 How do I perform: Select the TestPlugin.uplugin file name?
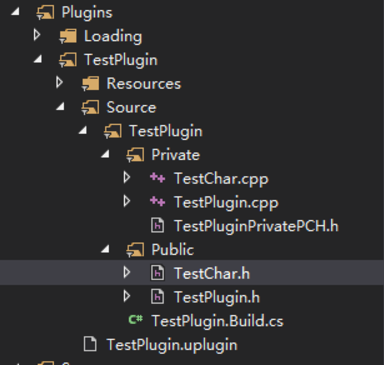click(172, 345)
